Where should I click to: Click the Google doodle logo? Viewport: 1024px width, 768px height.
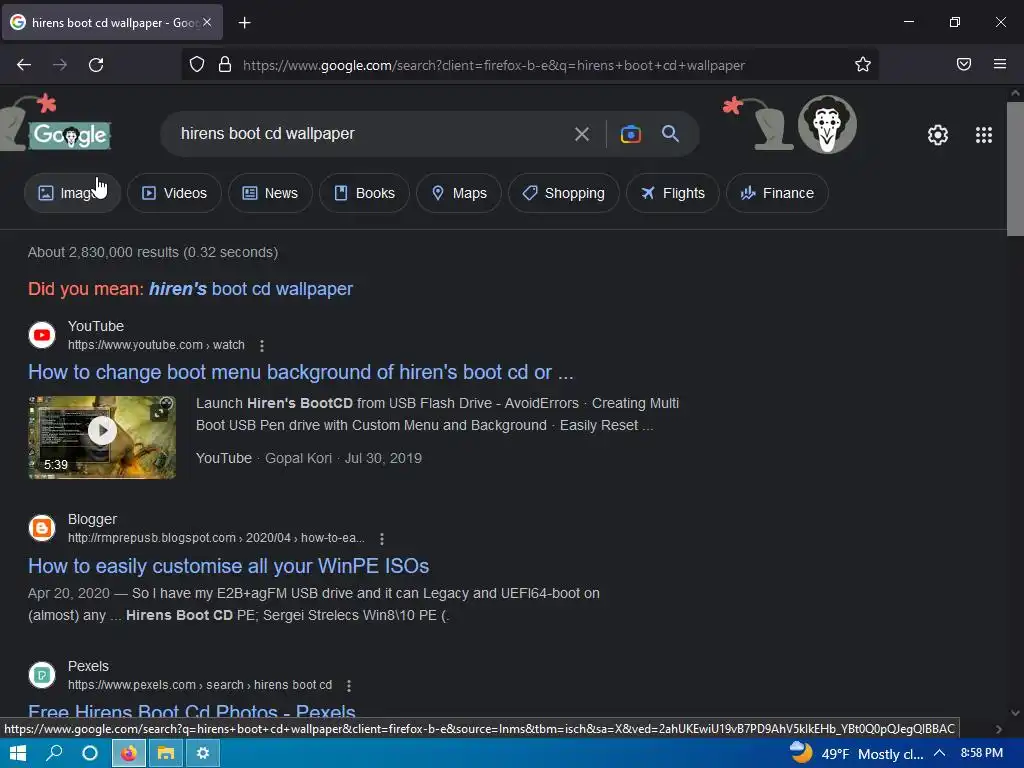point(70,135)
